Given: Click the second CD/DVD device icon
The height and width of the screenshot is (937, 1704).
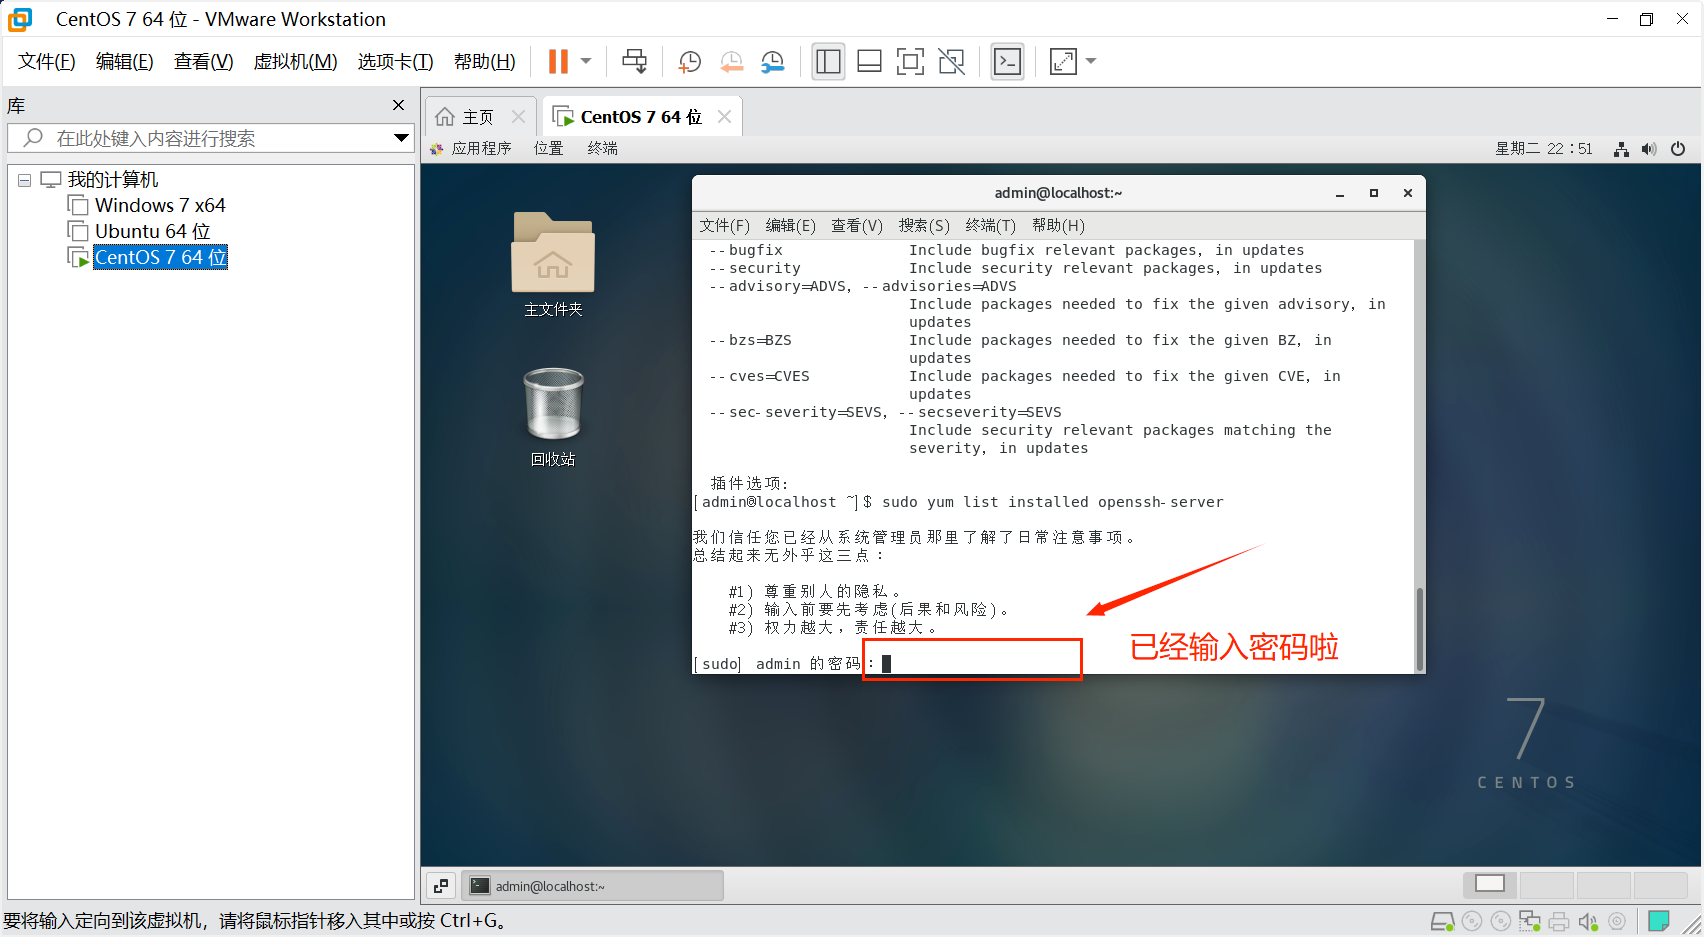Looking at the screenshot, I should [x=1501, y=921].
